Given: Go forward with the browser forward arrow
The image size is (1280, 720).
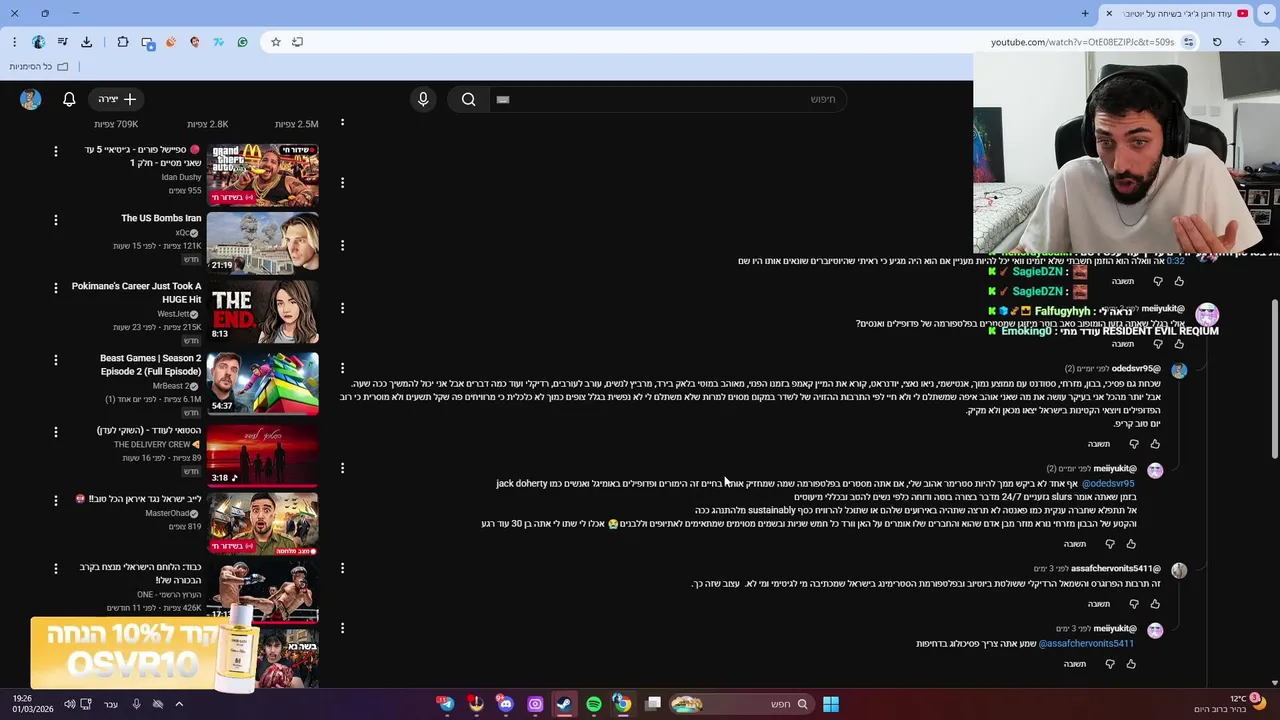Looking at the screenshot, I should pos(1241,42).
